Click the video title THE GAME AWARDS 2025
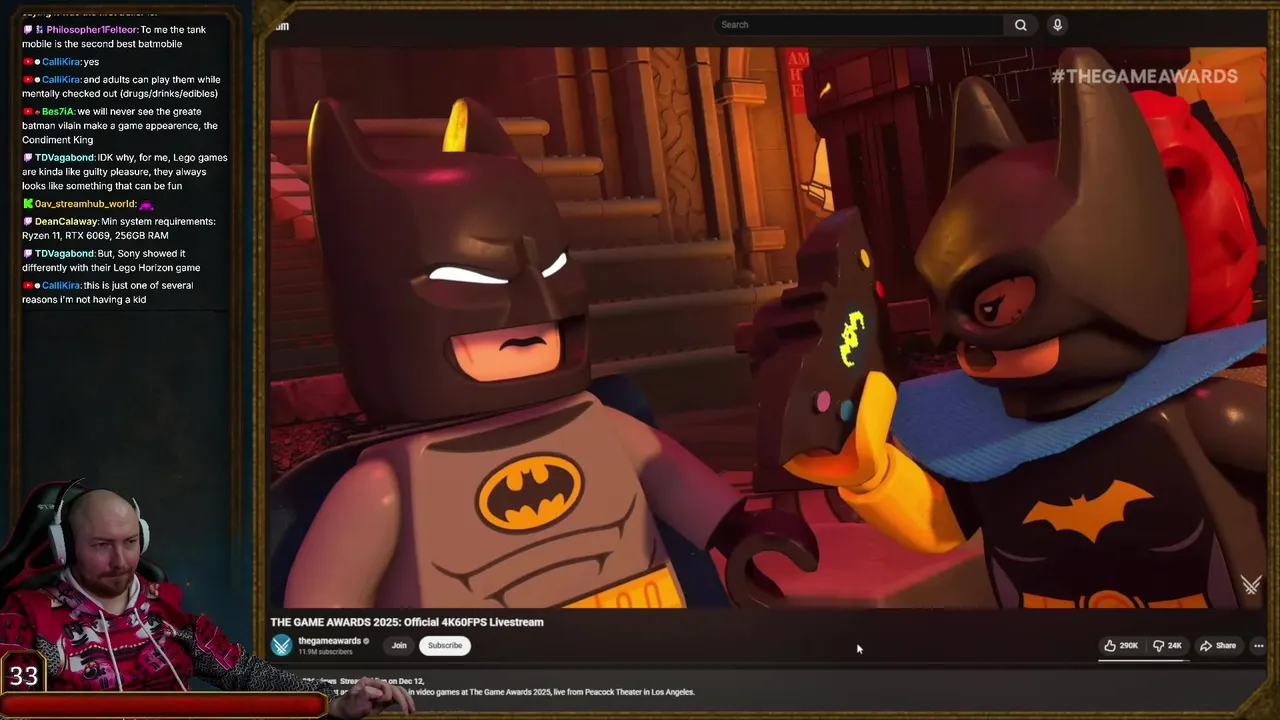Viewport: 1280px width, 720px height. click(407, 622)
